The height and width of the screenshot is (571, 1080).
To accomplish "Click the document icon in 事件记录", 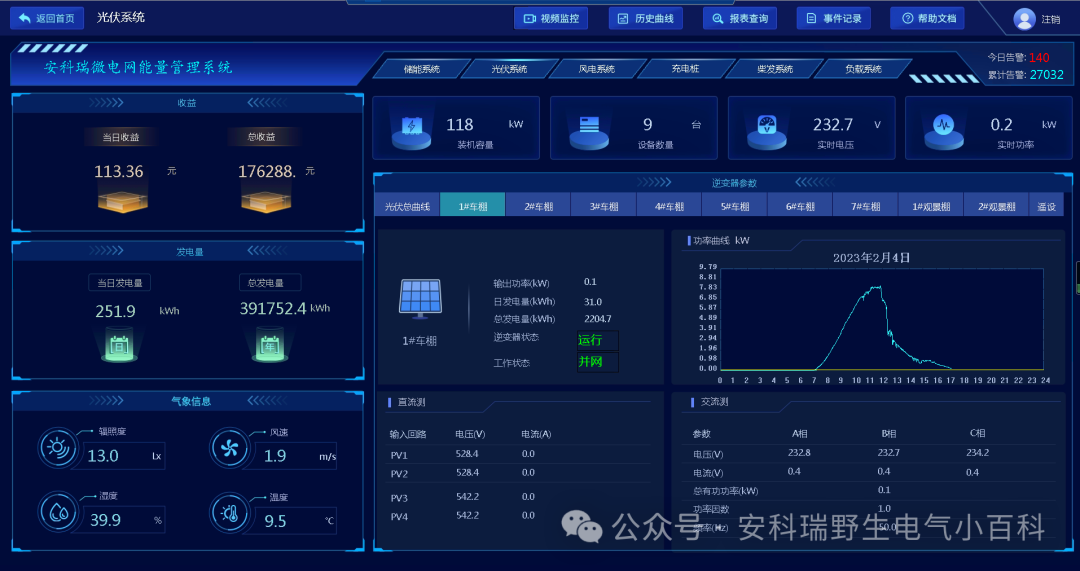I will pos(811,19).
